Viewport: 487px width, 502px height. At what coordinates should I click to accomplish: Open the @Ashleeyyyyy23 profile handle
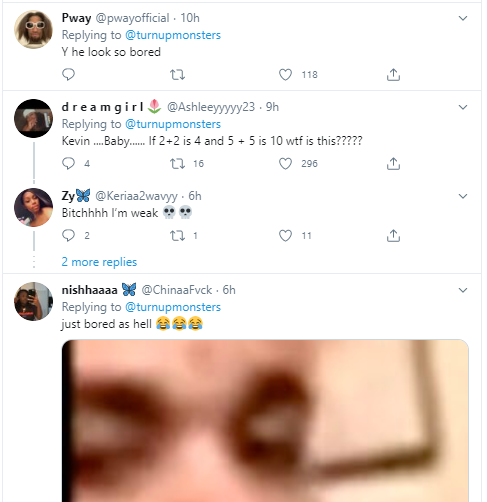pos(211,107)
